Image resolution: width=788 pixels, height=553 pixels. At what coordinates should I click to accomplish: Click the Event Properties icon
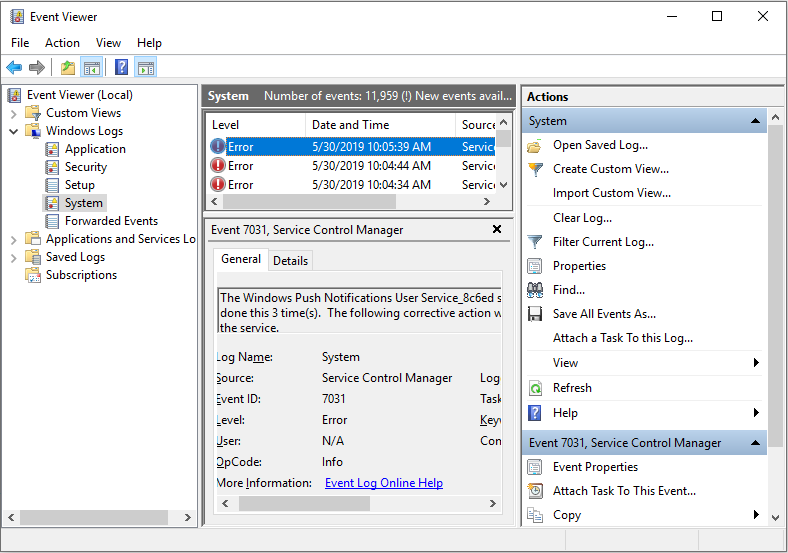click(x=535, y=467)
